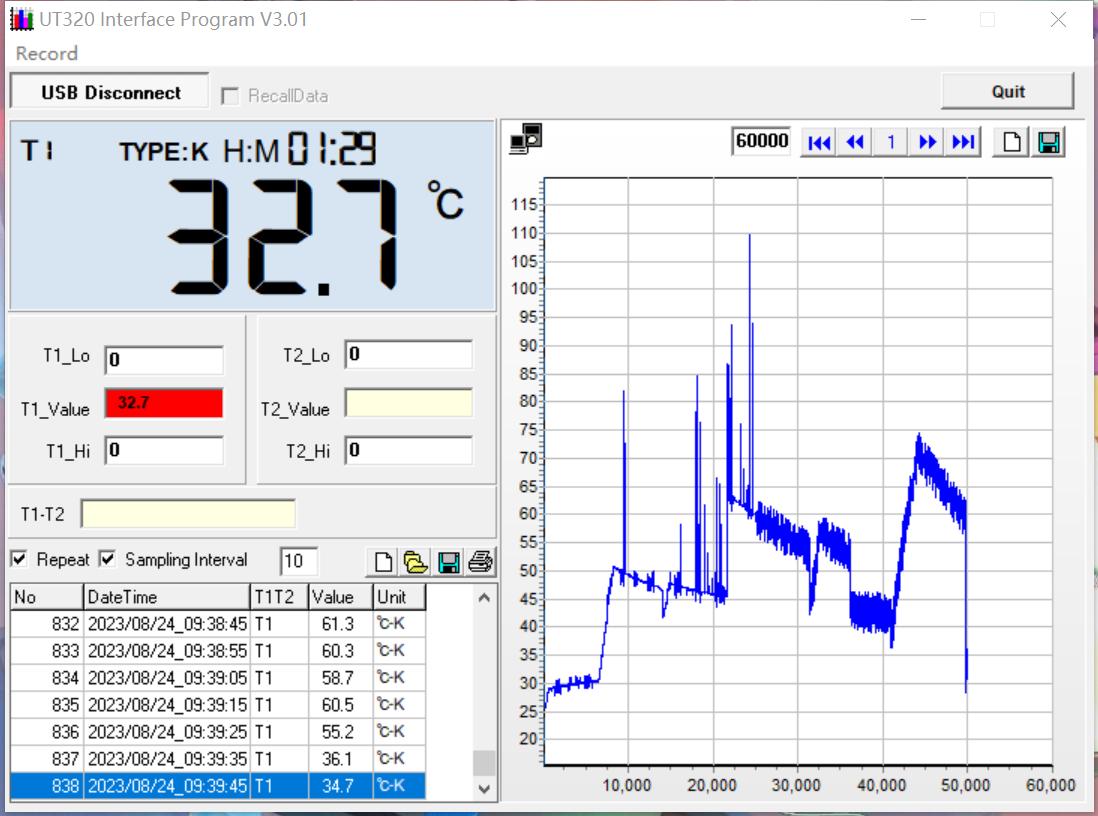
Task: Uncheck the Repeat checkbox
Action: (19, 559)
